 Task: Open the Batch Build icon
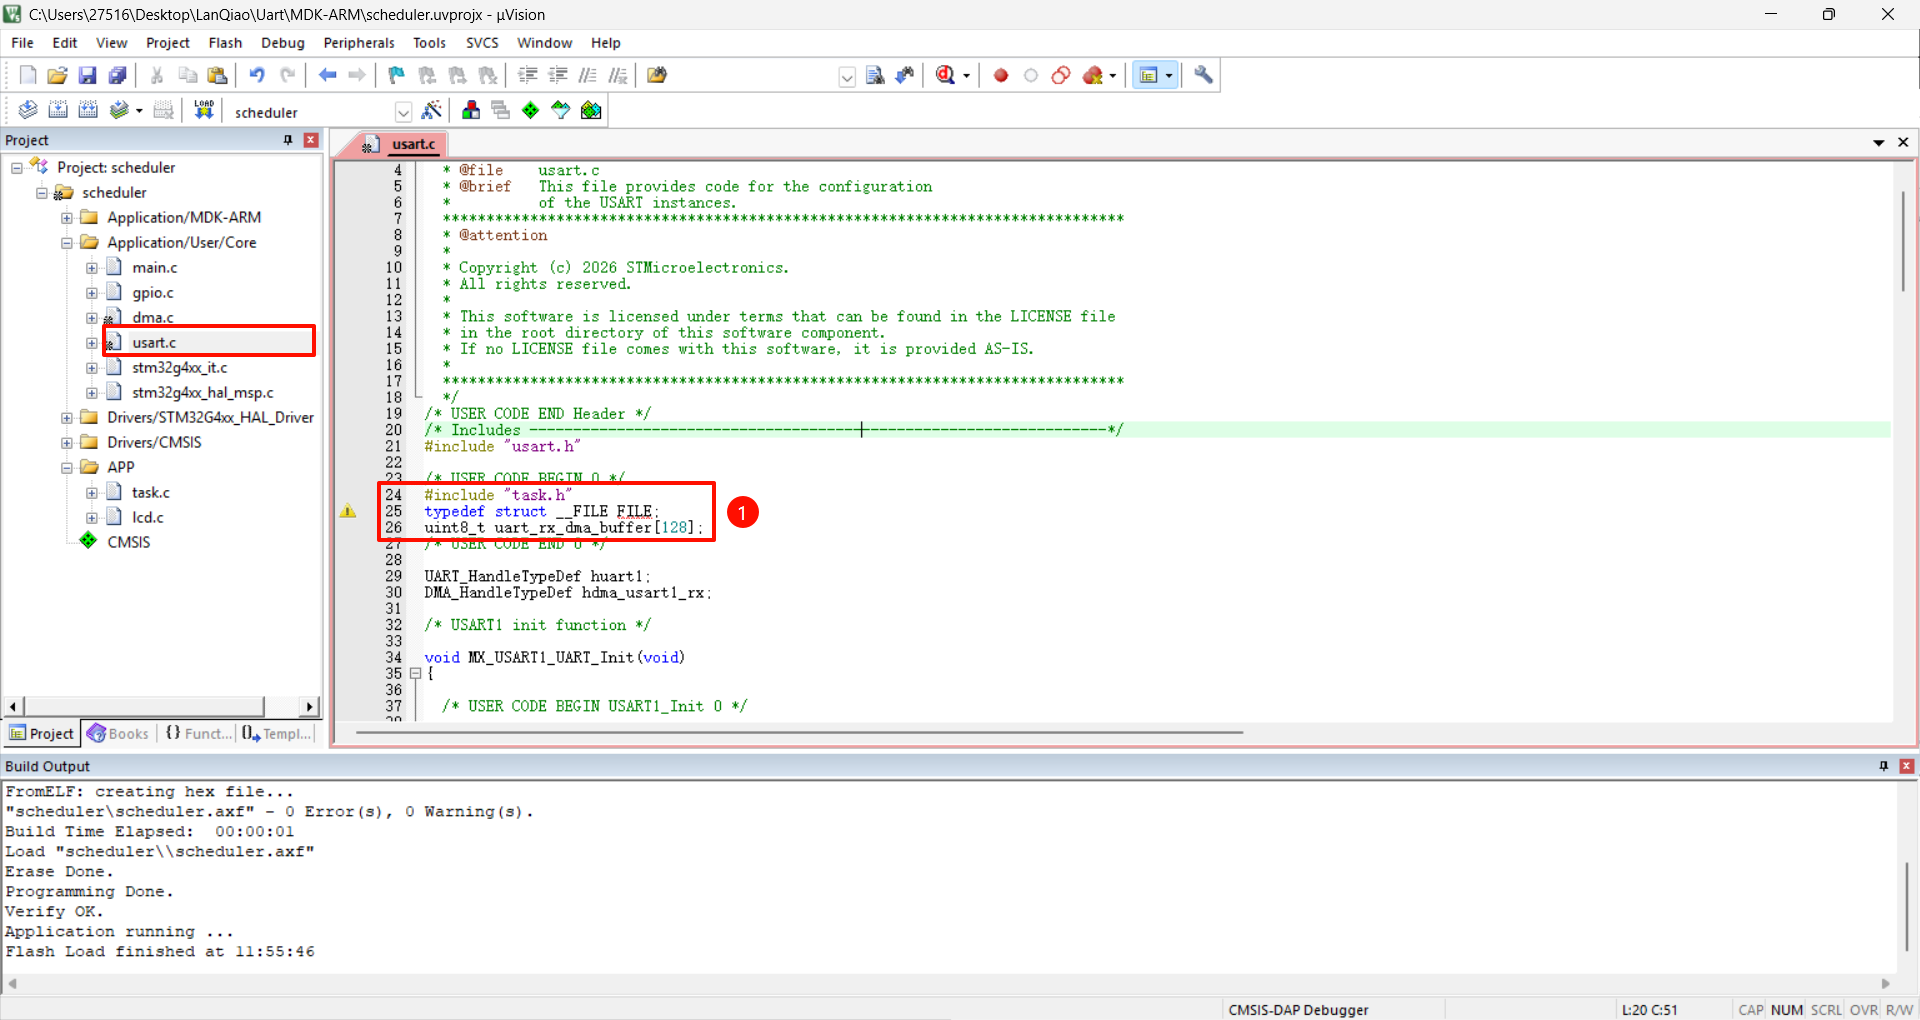(x=119, y=110)
